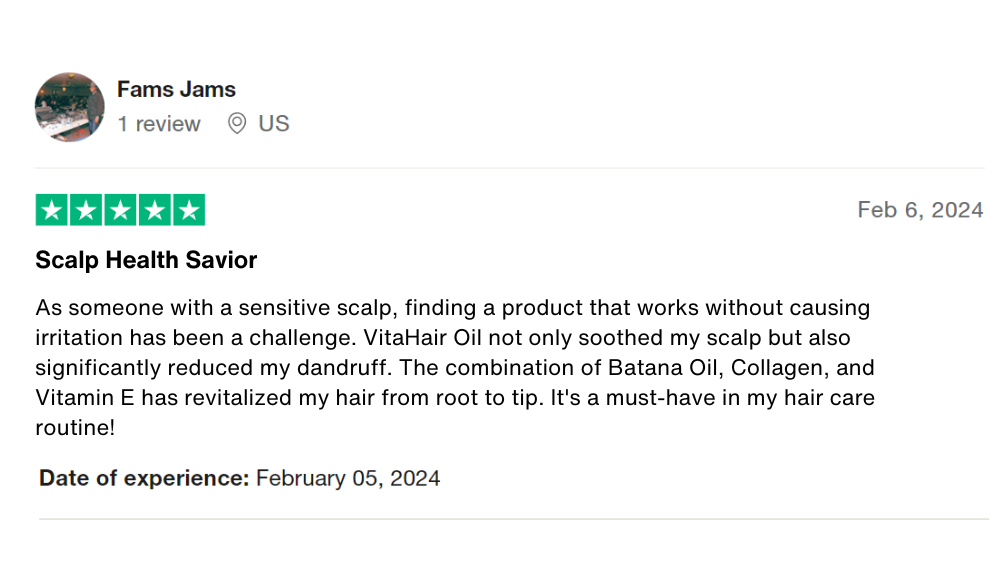Open the Fams Jams reviewer name
This screenshot has width=1000, height=583.
click(x=176, y=89)
